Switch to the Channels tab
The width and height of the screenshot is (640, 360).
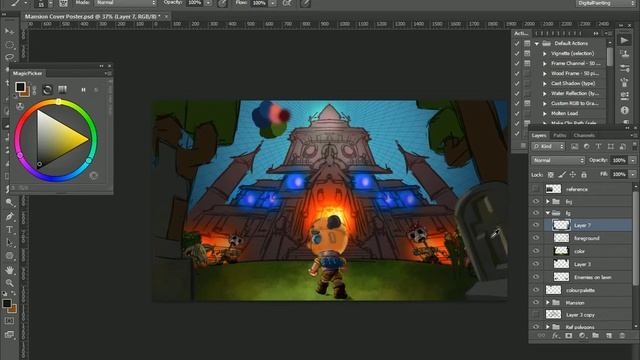584,135
